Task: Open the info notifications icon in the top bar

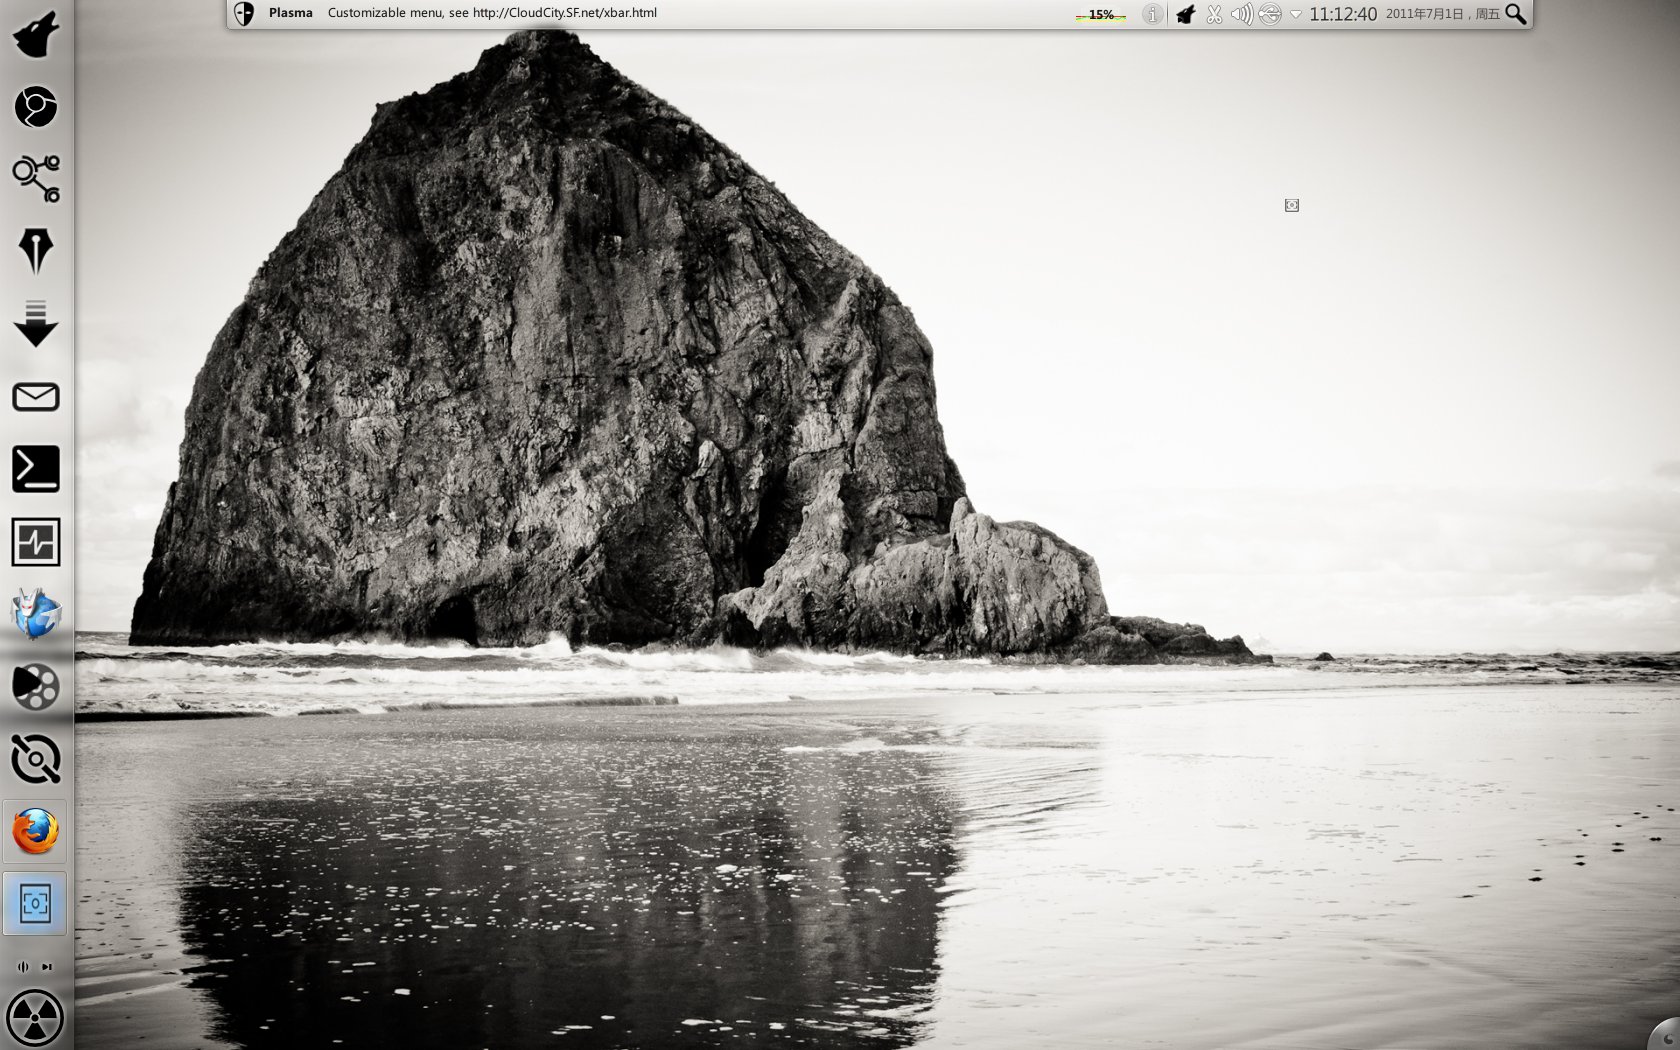Action: (x=1153, y=14)
